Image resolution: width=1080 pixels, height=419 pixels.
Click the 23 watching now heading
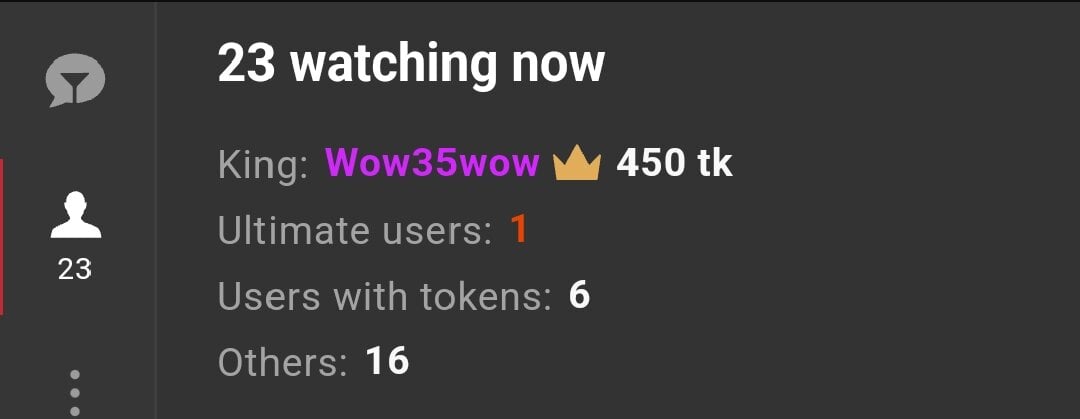tap(411, 64)
